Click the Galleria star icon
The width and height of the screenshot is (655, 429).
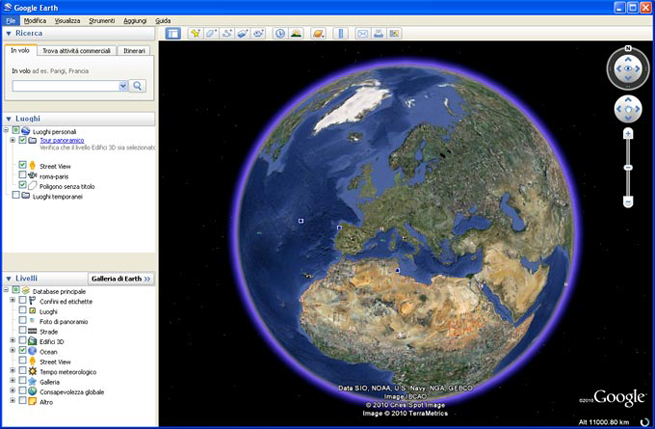pyautogui.click(x=33, y=381)
